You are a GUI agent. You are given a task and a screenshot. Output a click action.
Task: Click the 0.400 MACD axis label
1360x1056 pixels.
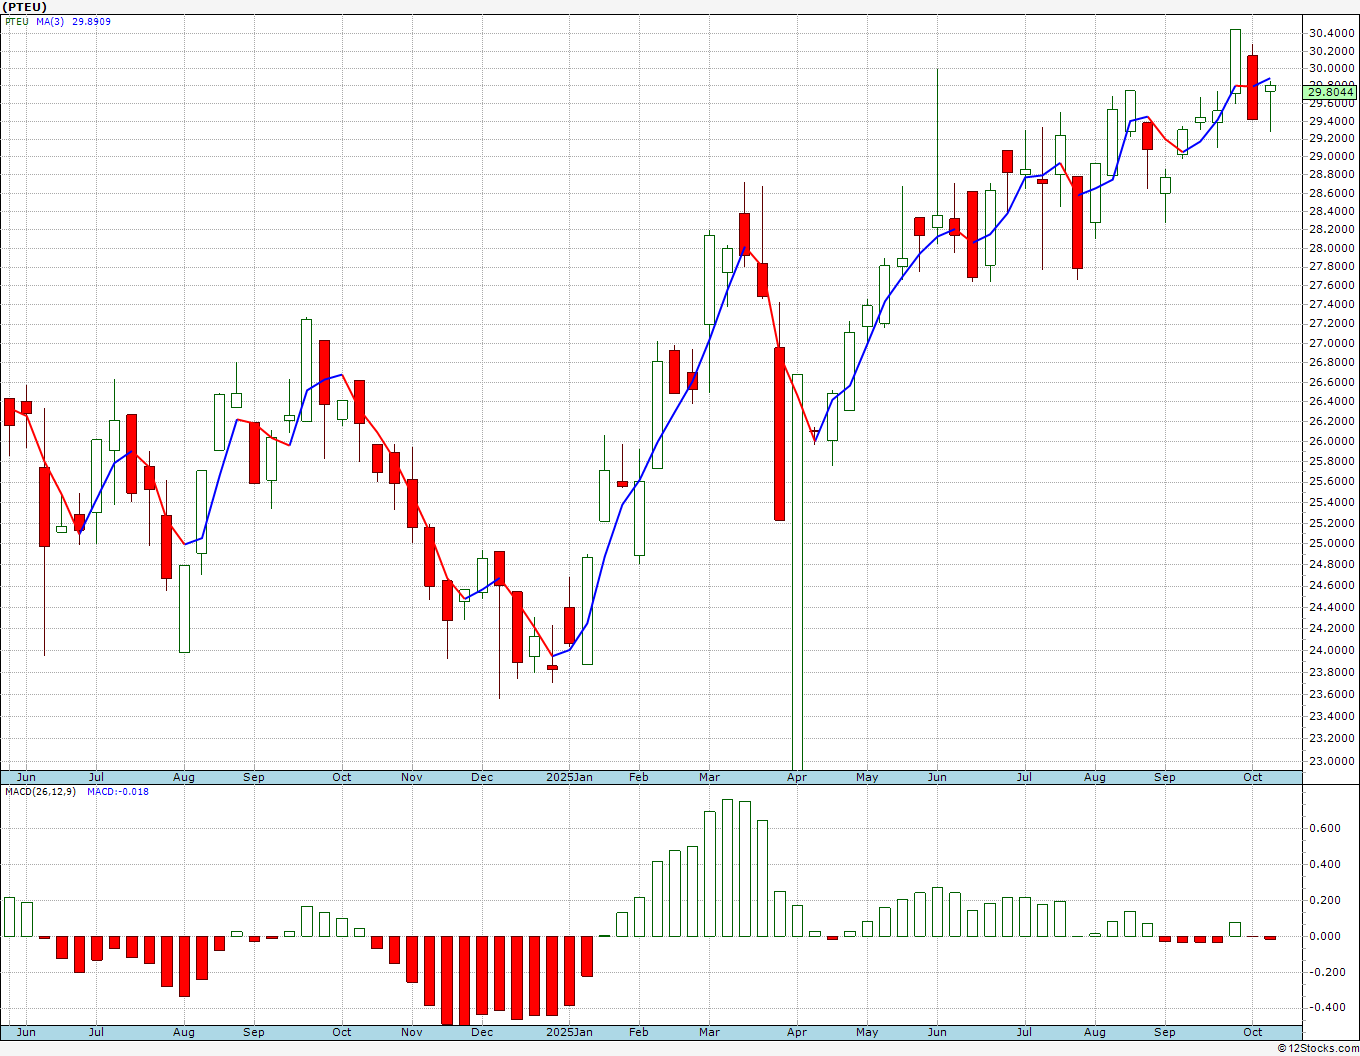(x=1326, y=864)
